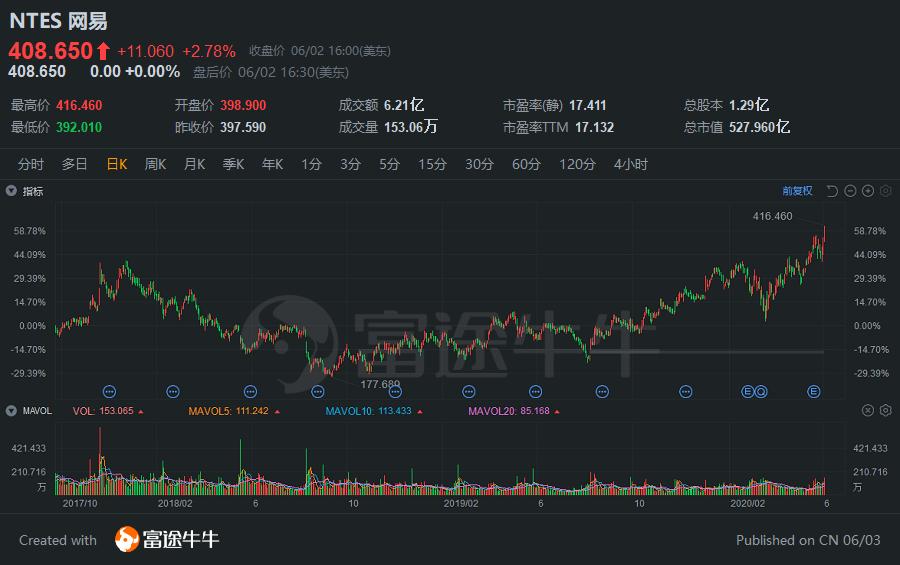Image resolution: width=900 pixels, height=565 pixels.
Task: Collapse the MAVOL panel via triangle
Action: (11, 411)
